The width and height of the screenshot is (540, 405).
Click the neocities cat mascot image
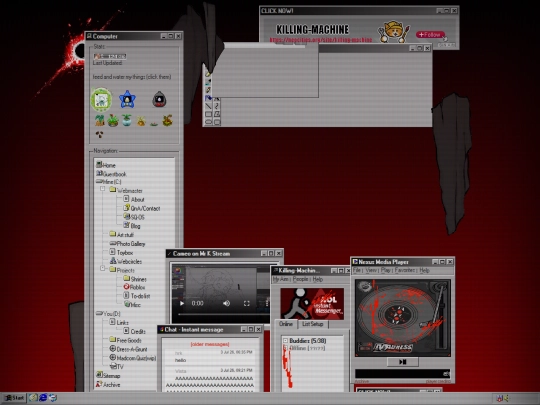[394, 32]
